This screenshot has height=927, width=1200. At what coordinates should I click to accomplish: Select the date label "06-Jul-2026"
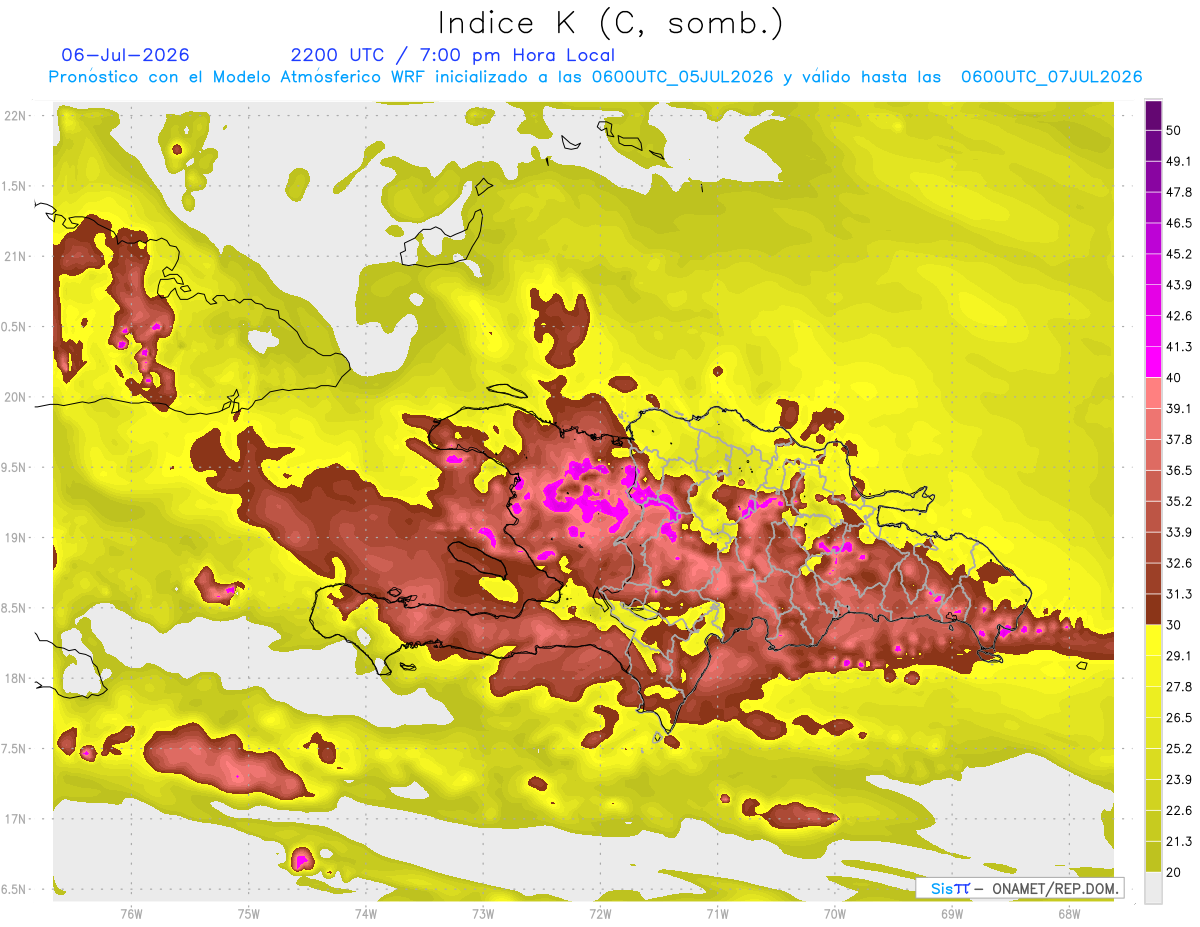point(125,55)
